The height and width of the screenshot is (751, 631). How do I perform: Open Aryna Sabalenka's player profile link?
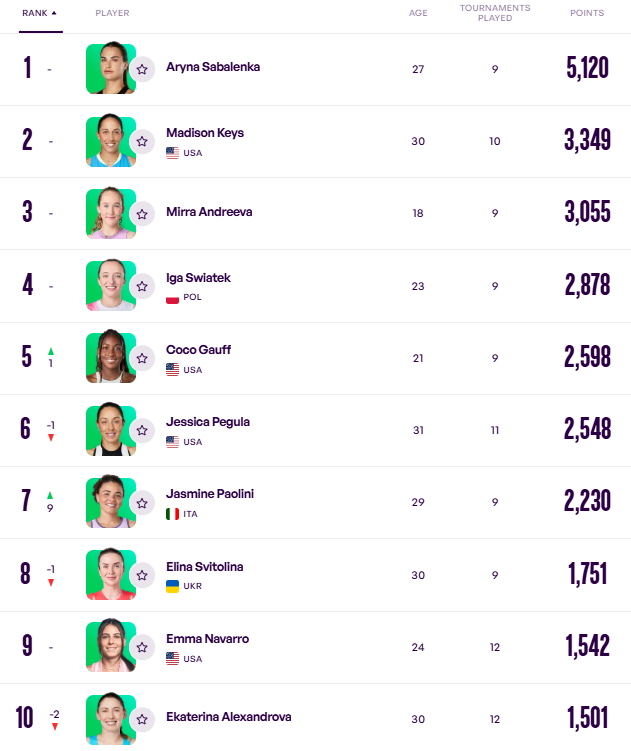(x=212, y=67)
